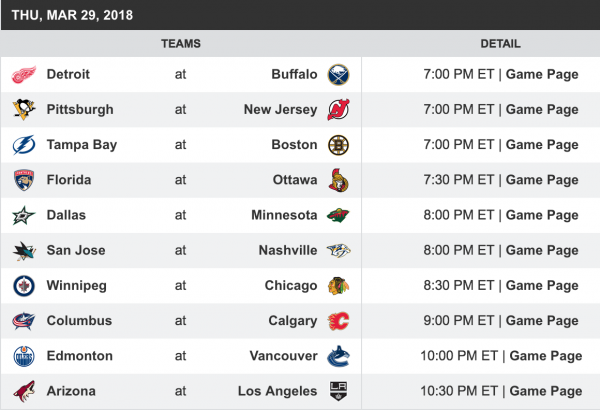This screenshot has width=600, height=410.
Task: Click the Minnesota Wild logo
Action: pyautogui.click(x=339, y=215)
